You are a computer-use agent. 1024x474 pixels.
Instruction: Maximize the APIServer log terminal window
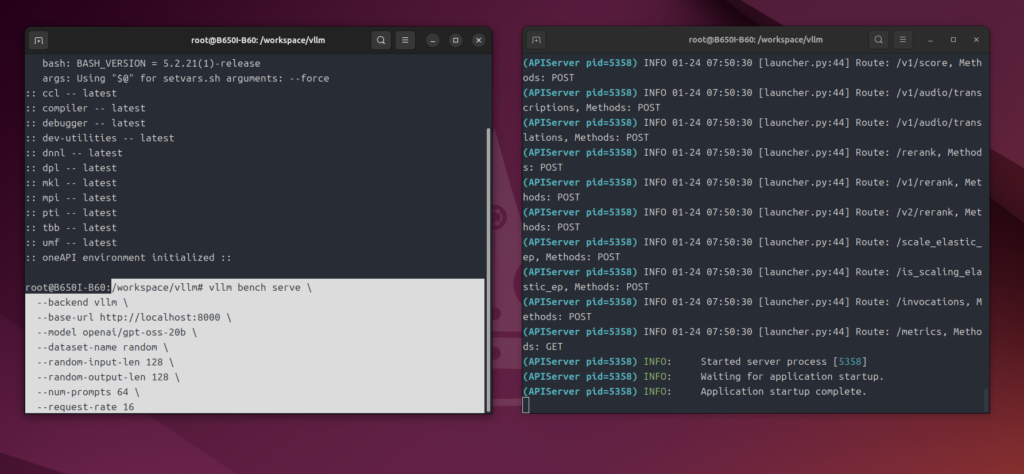953,39
